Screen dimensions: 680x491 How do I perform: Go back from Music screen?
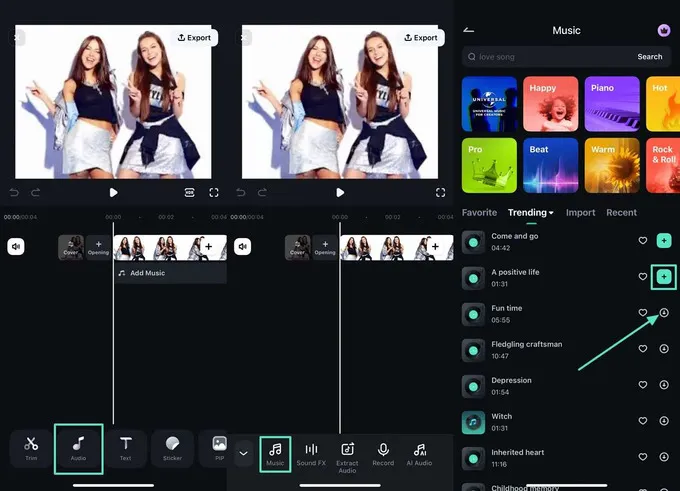point(469,30)
